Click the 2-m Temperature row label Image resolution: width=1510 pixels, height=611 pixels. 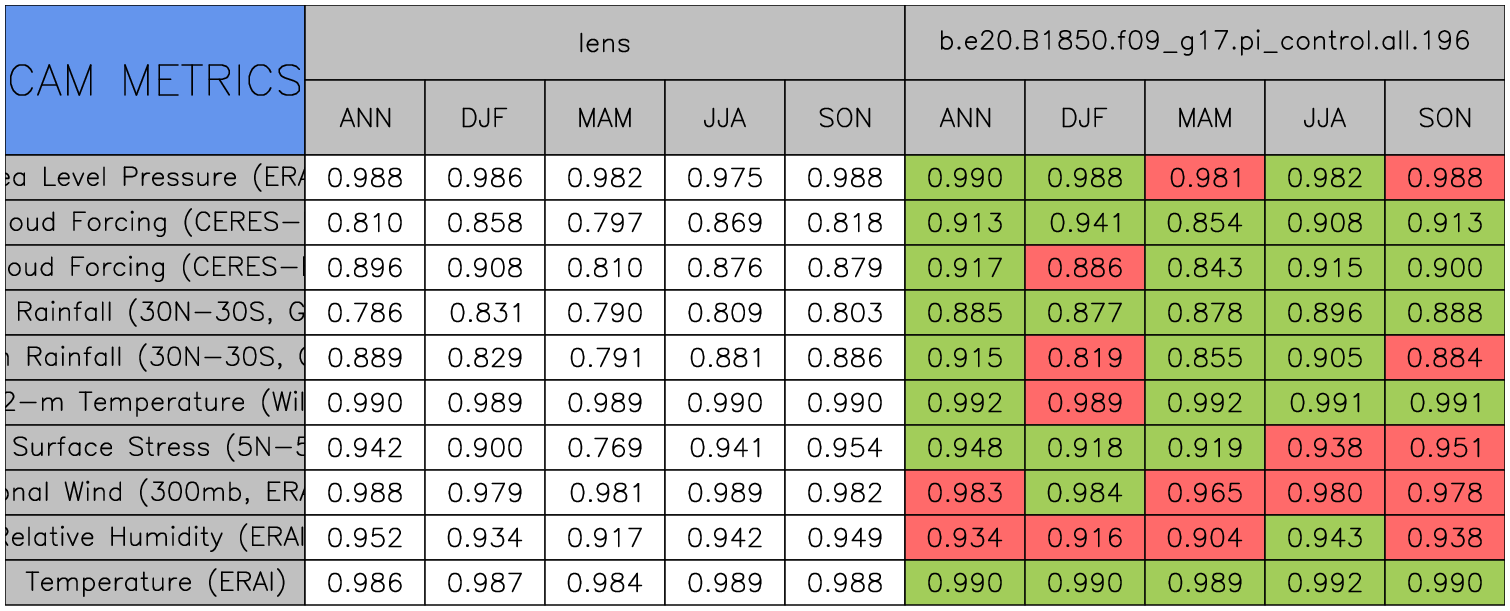coord(155,403)
